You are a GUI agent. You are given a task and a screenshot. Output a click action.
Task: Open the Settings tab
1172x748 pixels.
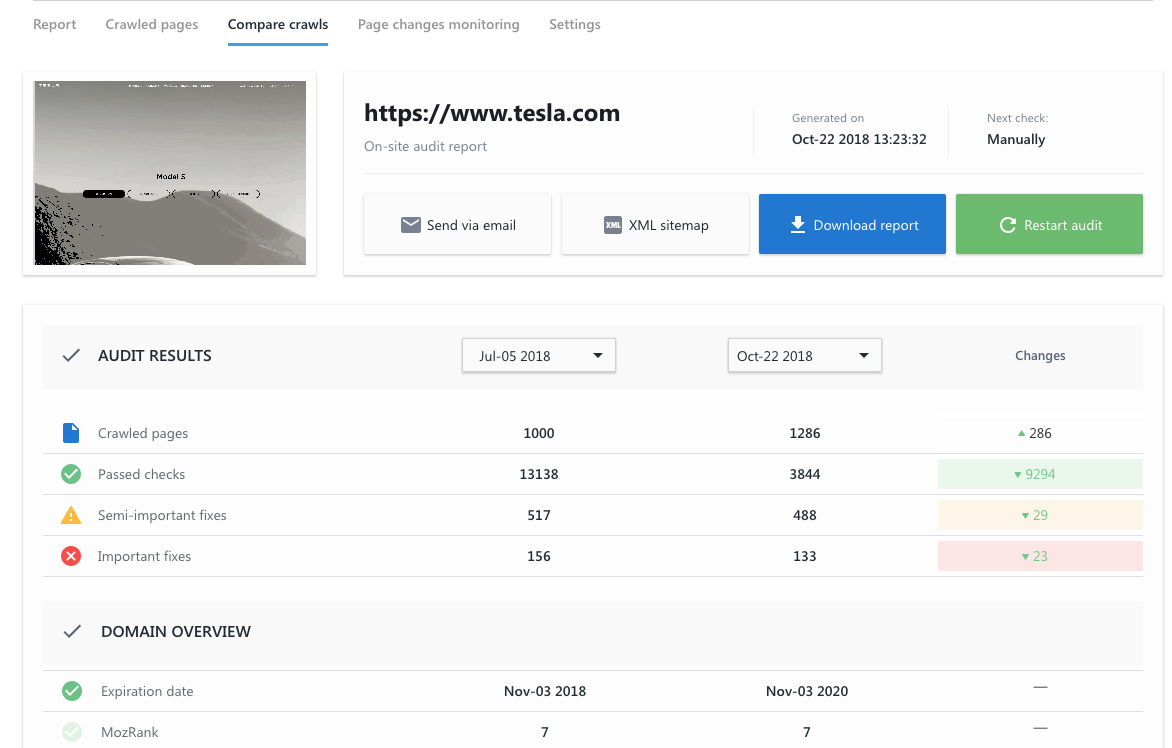tap(575, 24)
